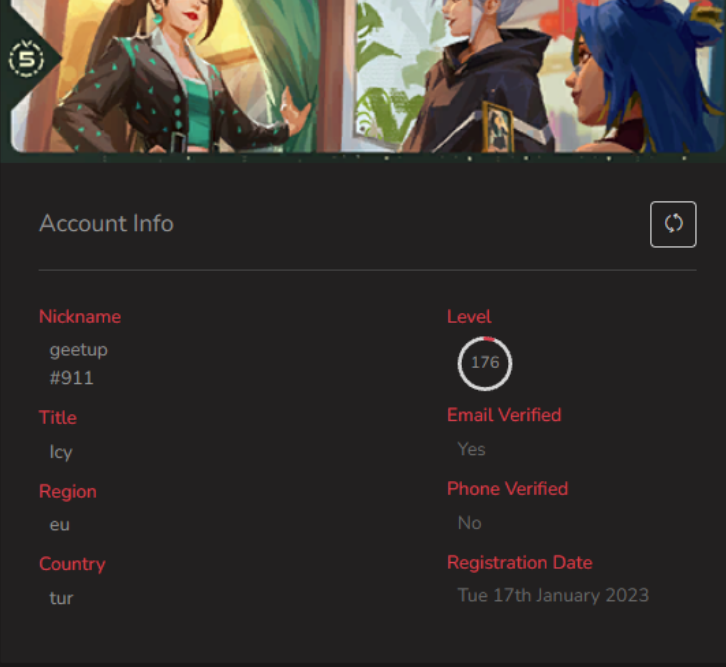
Task: Click the Phone Verified No value
Action: point(469,523)
